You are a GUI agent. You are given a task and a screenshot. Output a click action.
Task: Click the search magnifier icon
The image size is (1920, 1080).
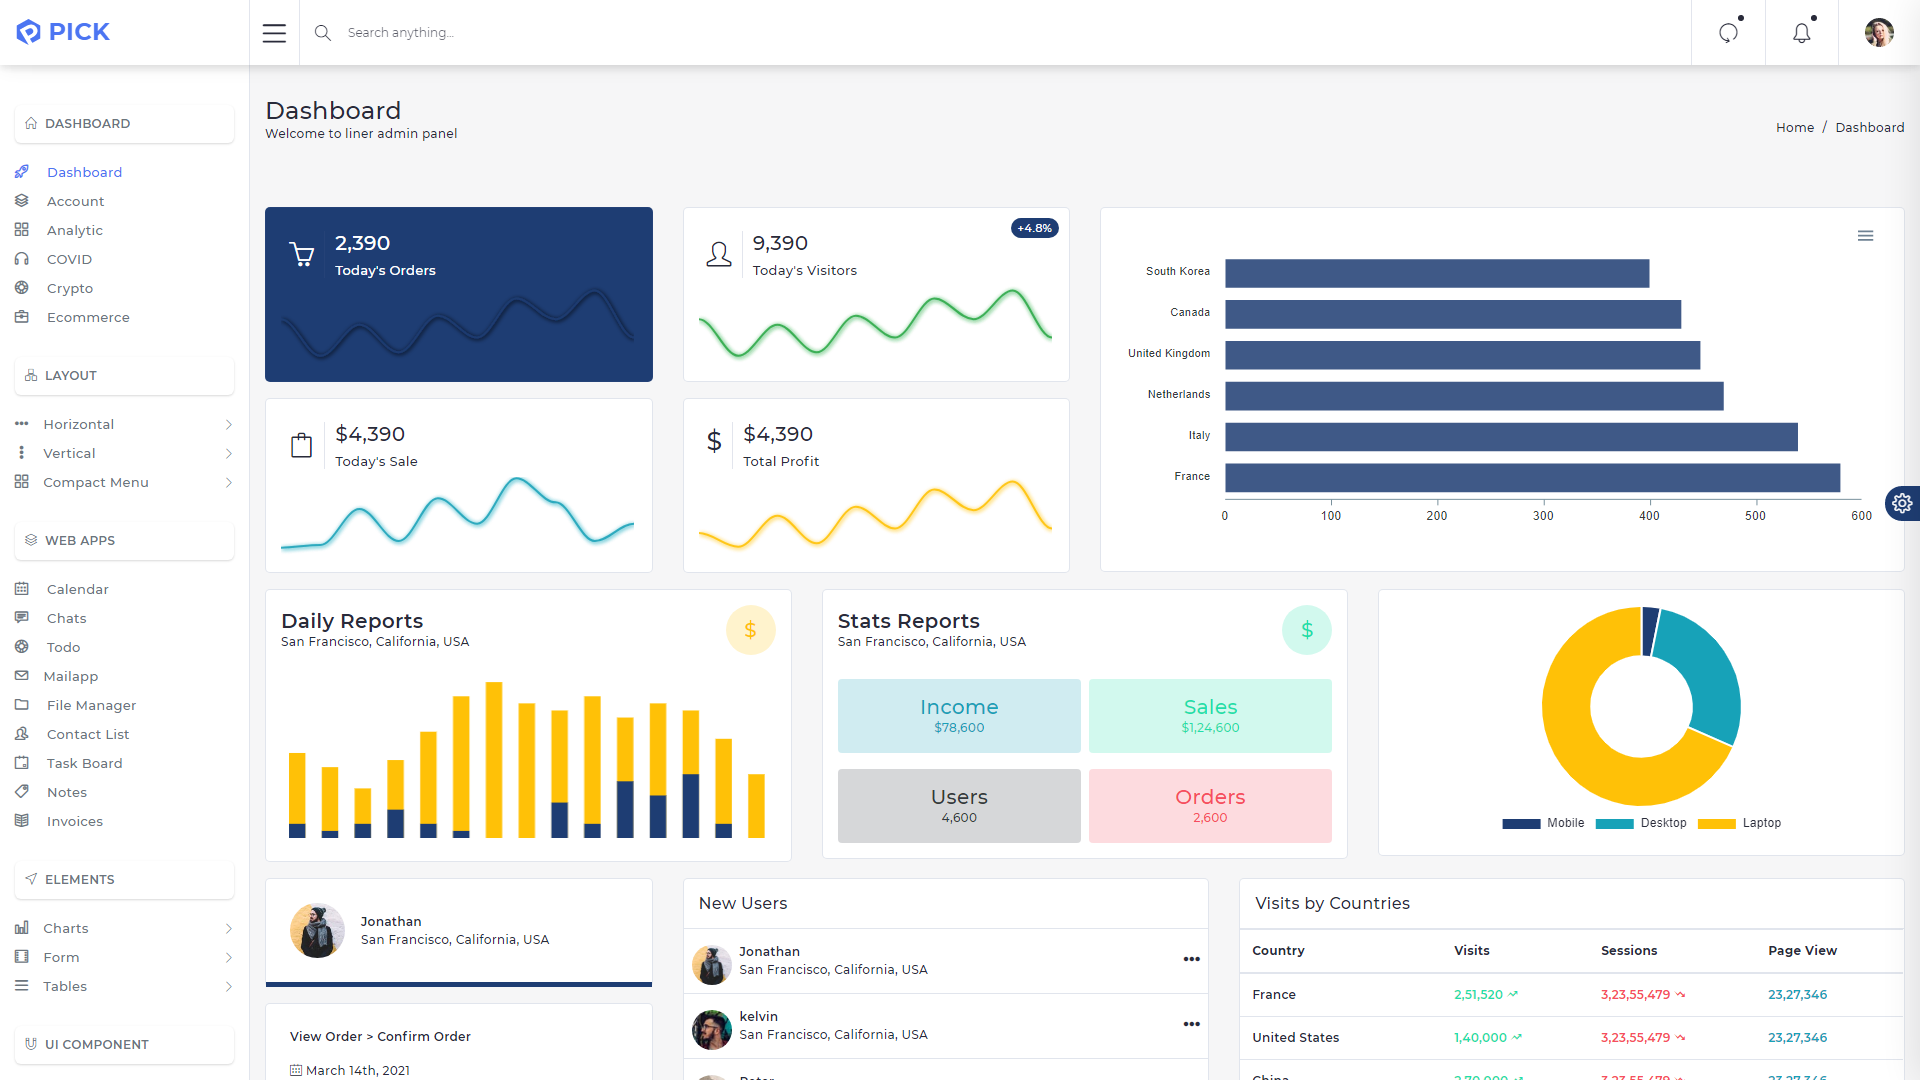(322, 33)
